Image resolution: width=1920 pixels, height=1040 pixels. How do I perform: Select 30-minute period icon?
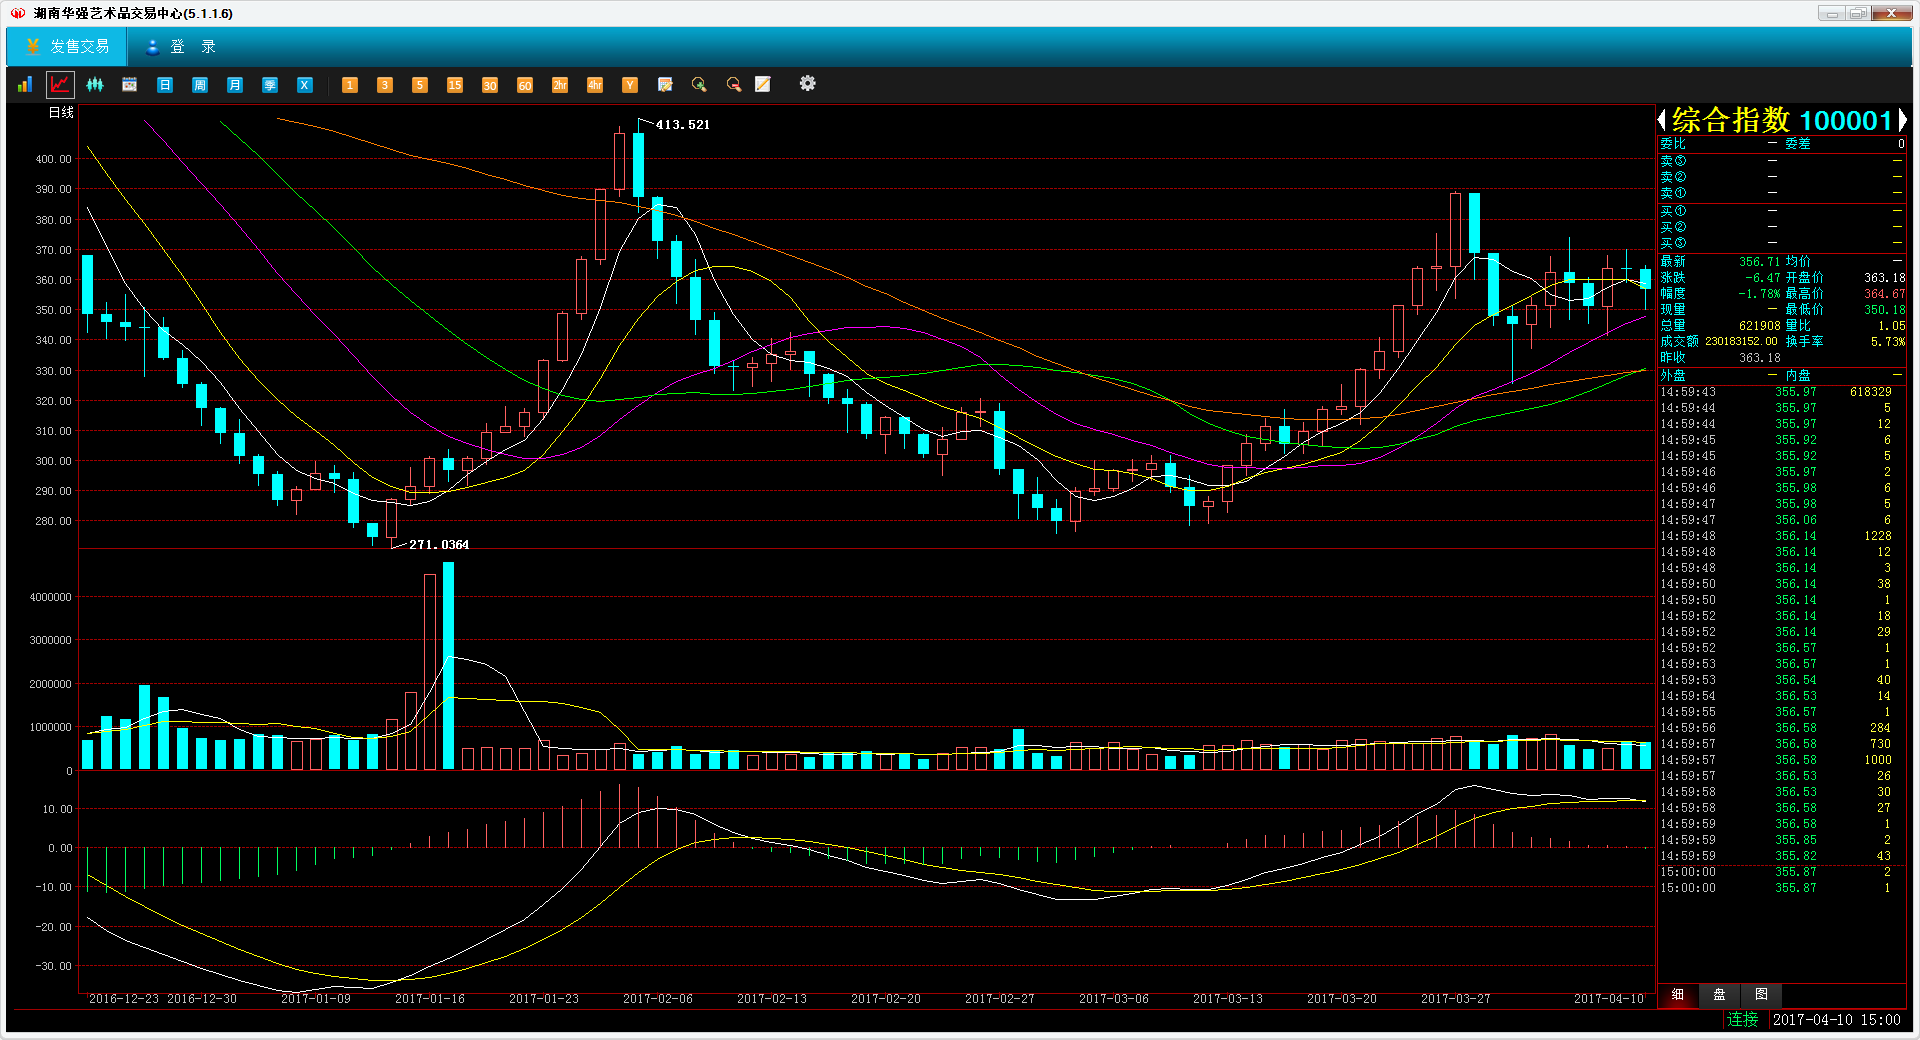point(490,85)
